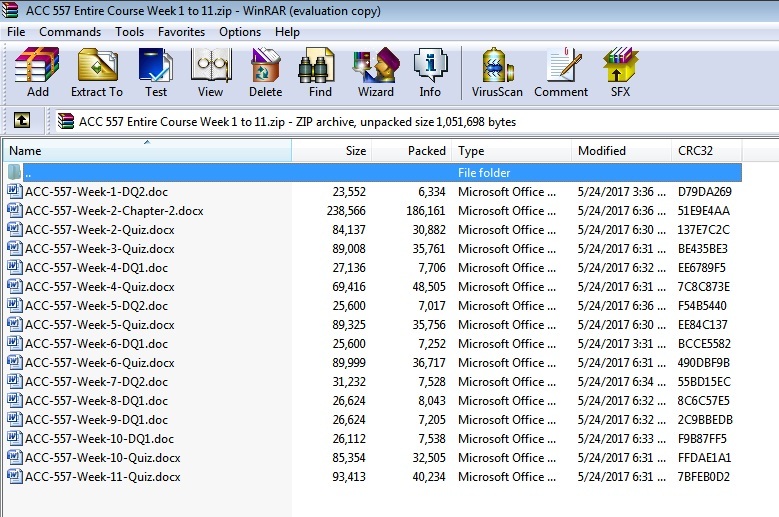This screenshot has width=779, height=517.
Task: Sort by the CRC32 column header
Action: click(x=706, y=150)
